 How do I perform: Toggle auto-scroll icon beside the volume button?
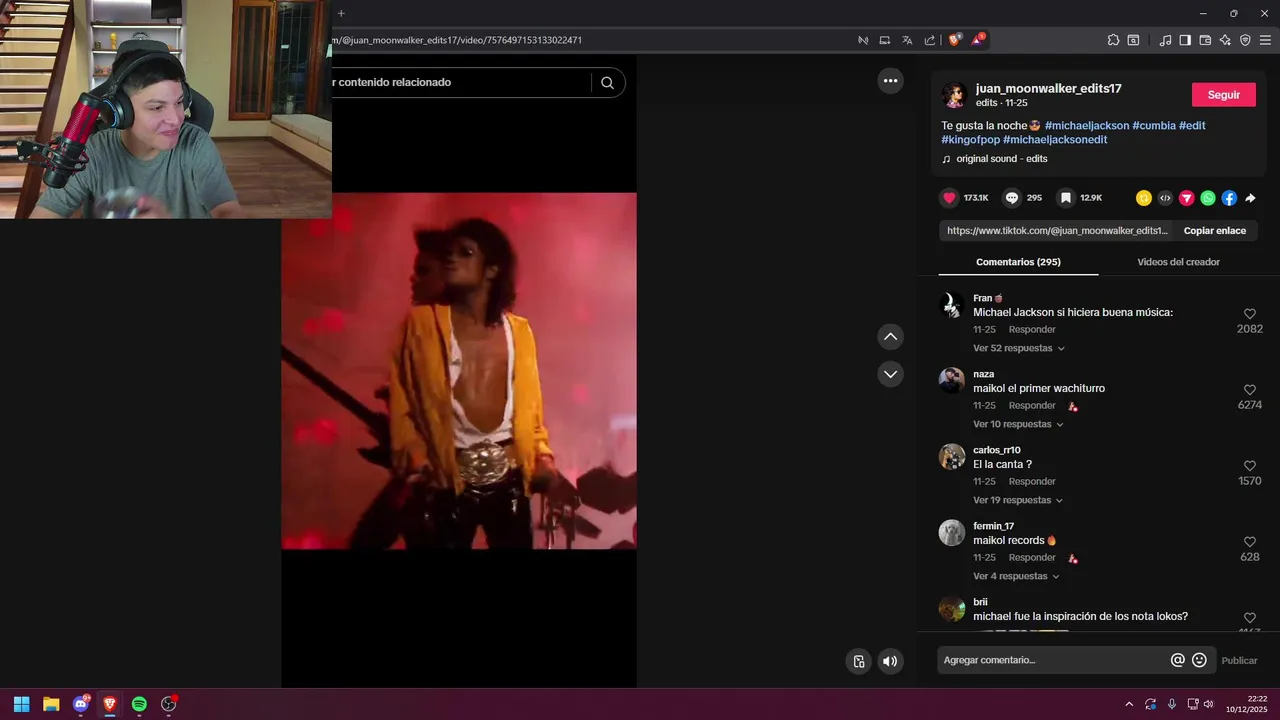tap(858, 661)
